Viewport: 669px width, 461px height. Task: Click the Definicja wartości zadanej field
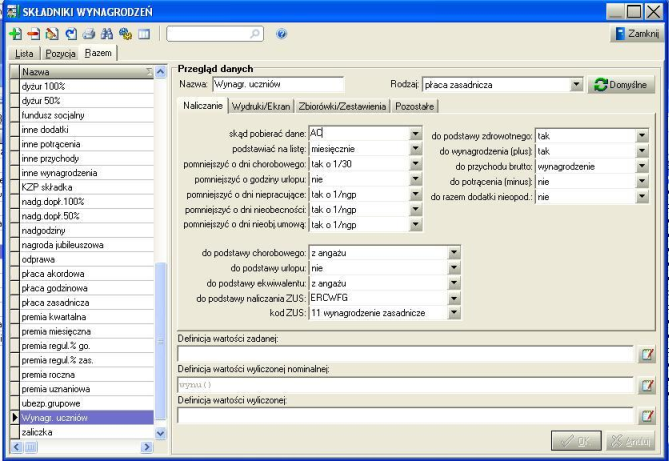[x=405, y=354]
